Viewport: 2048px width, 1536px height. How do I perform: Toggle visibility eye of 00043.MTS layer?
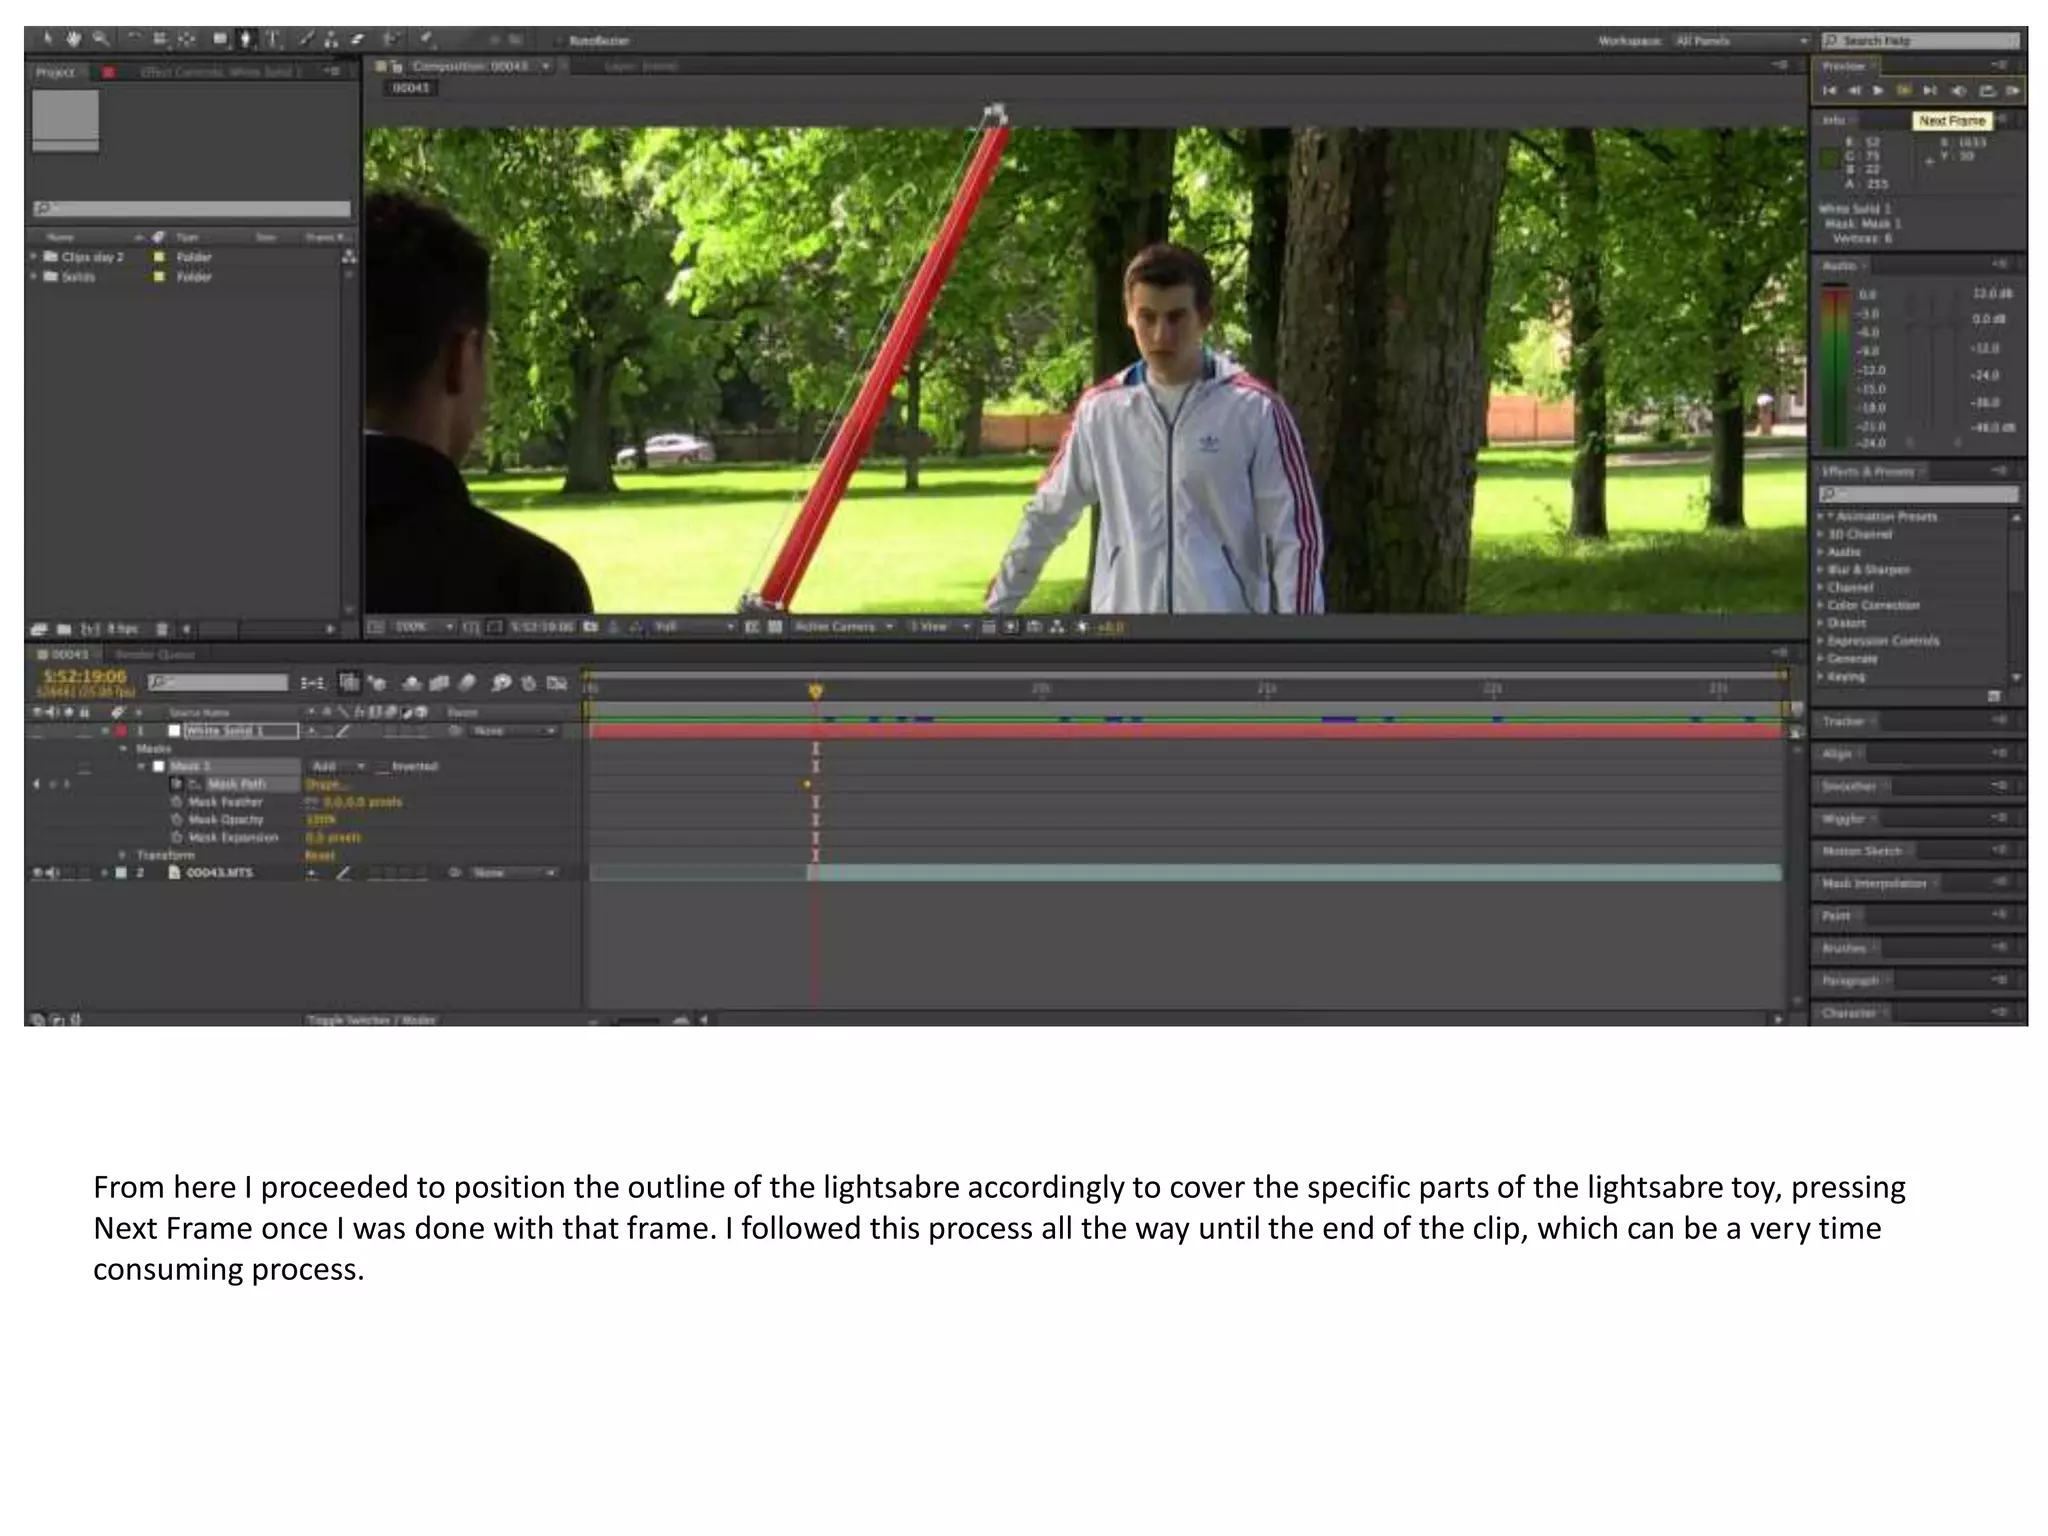click(38, 873)
